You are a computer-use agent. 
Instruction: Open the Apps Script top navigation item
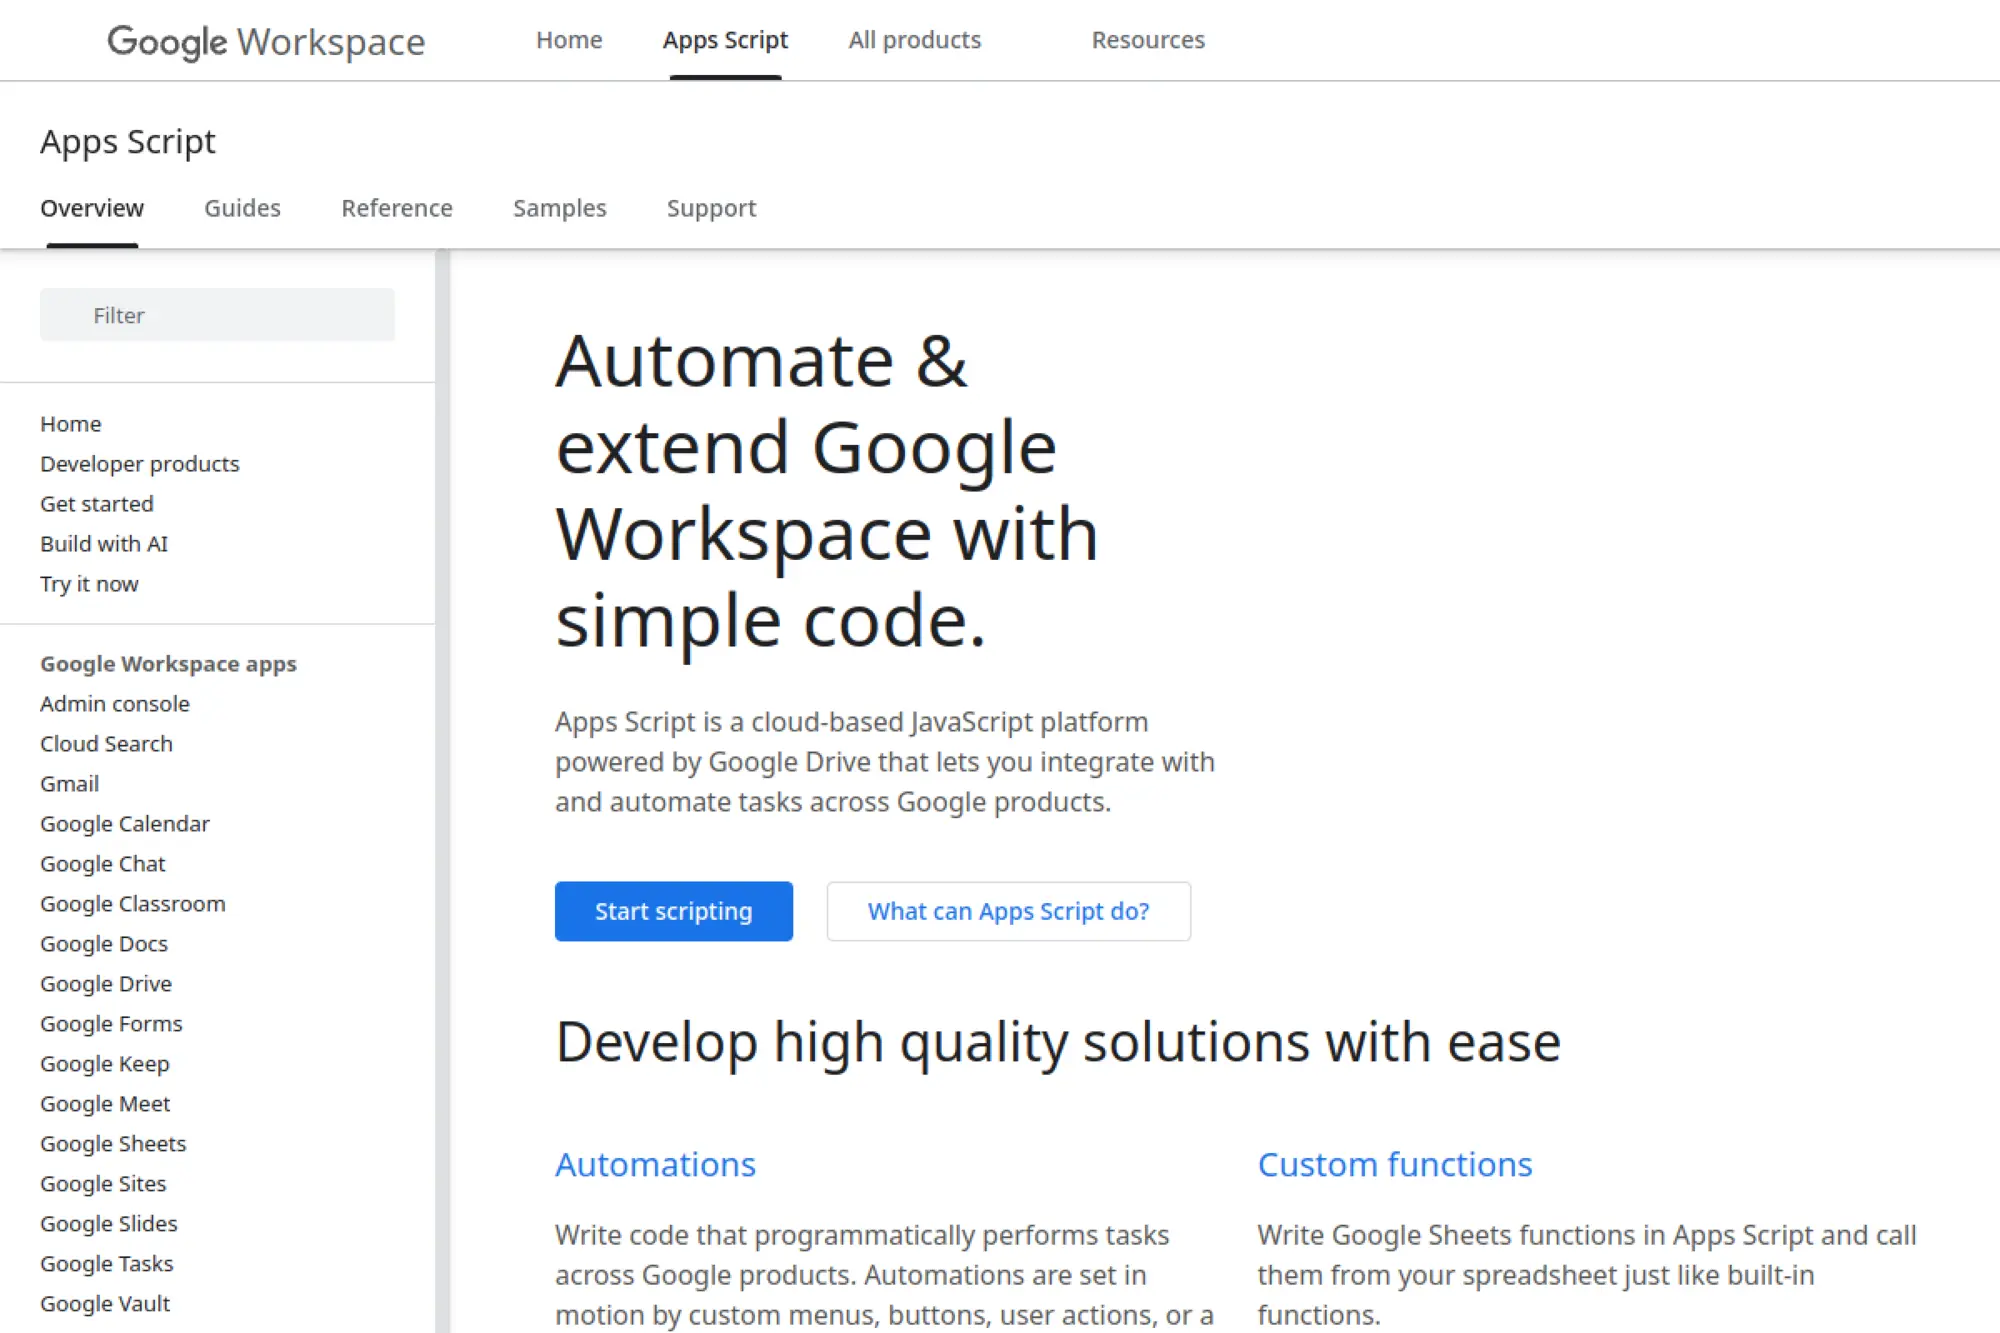[724, 40]
